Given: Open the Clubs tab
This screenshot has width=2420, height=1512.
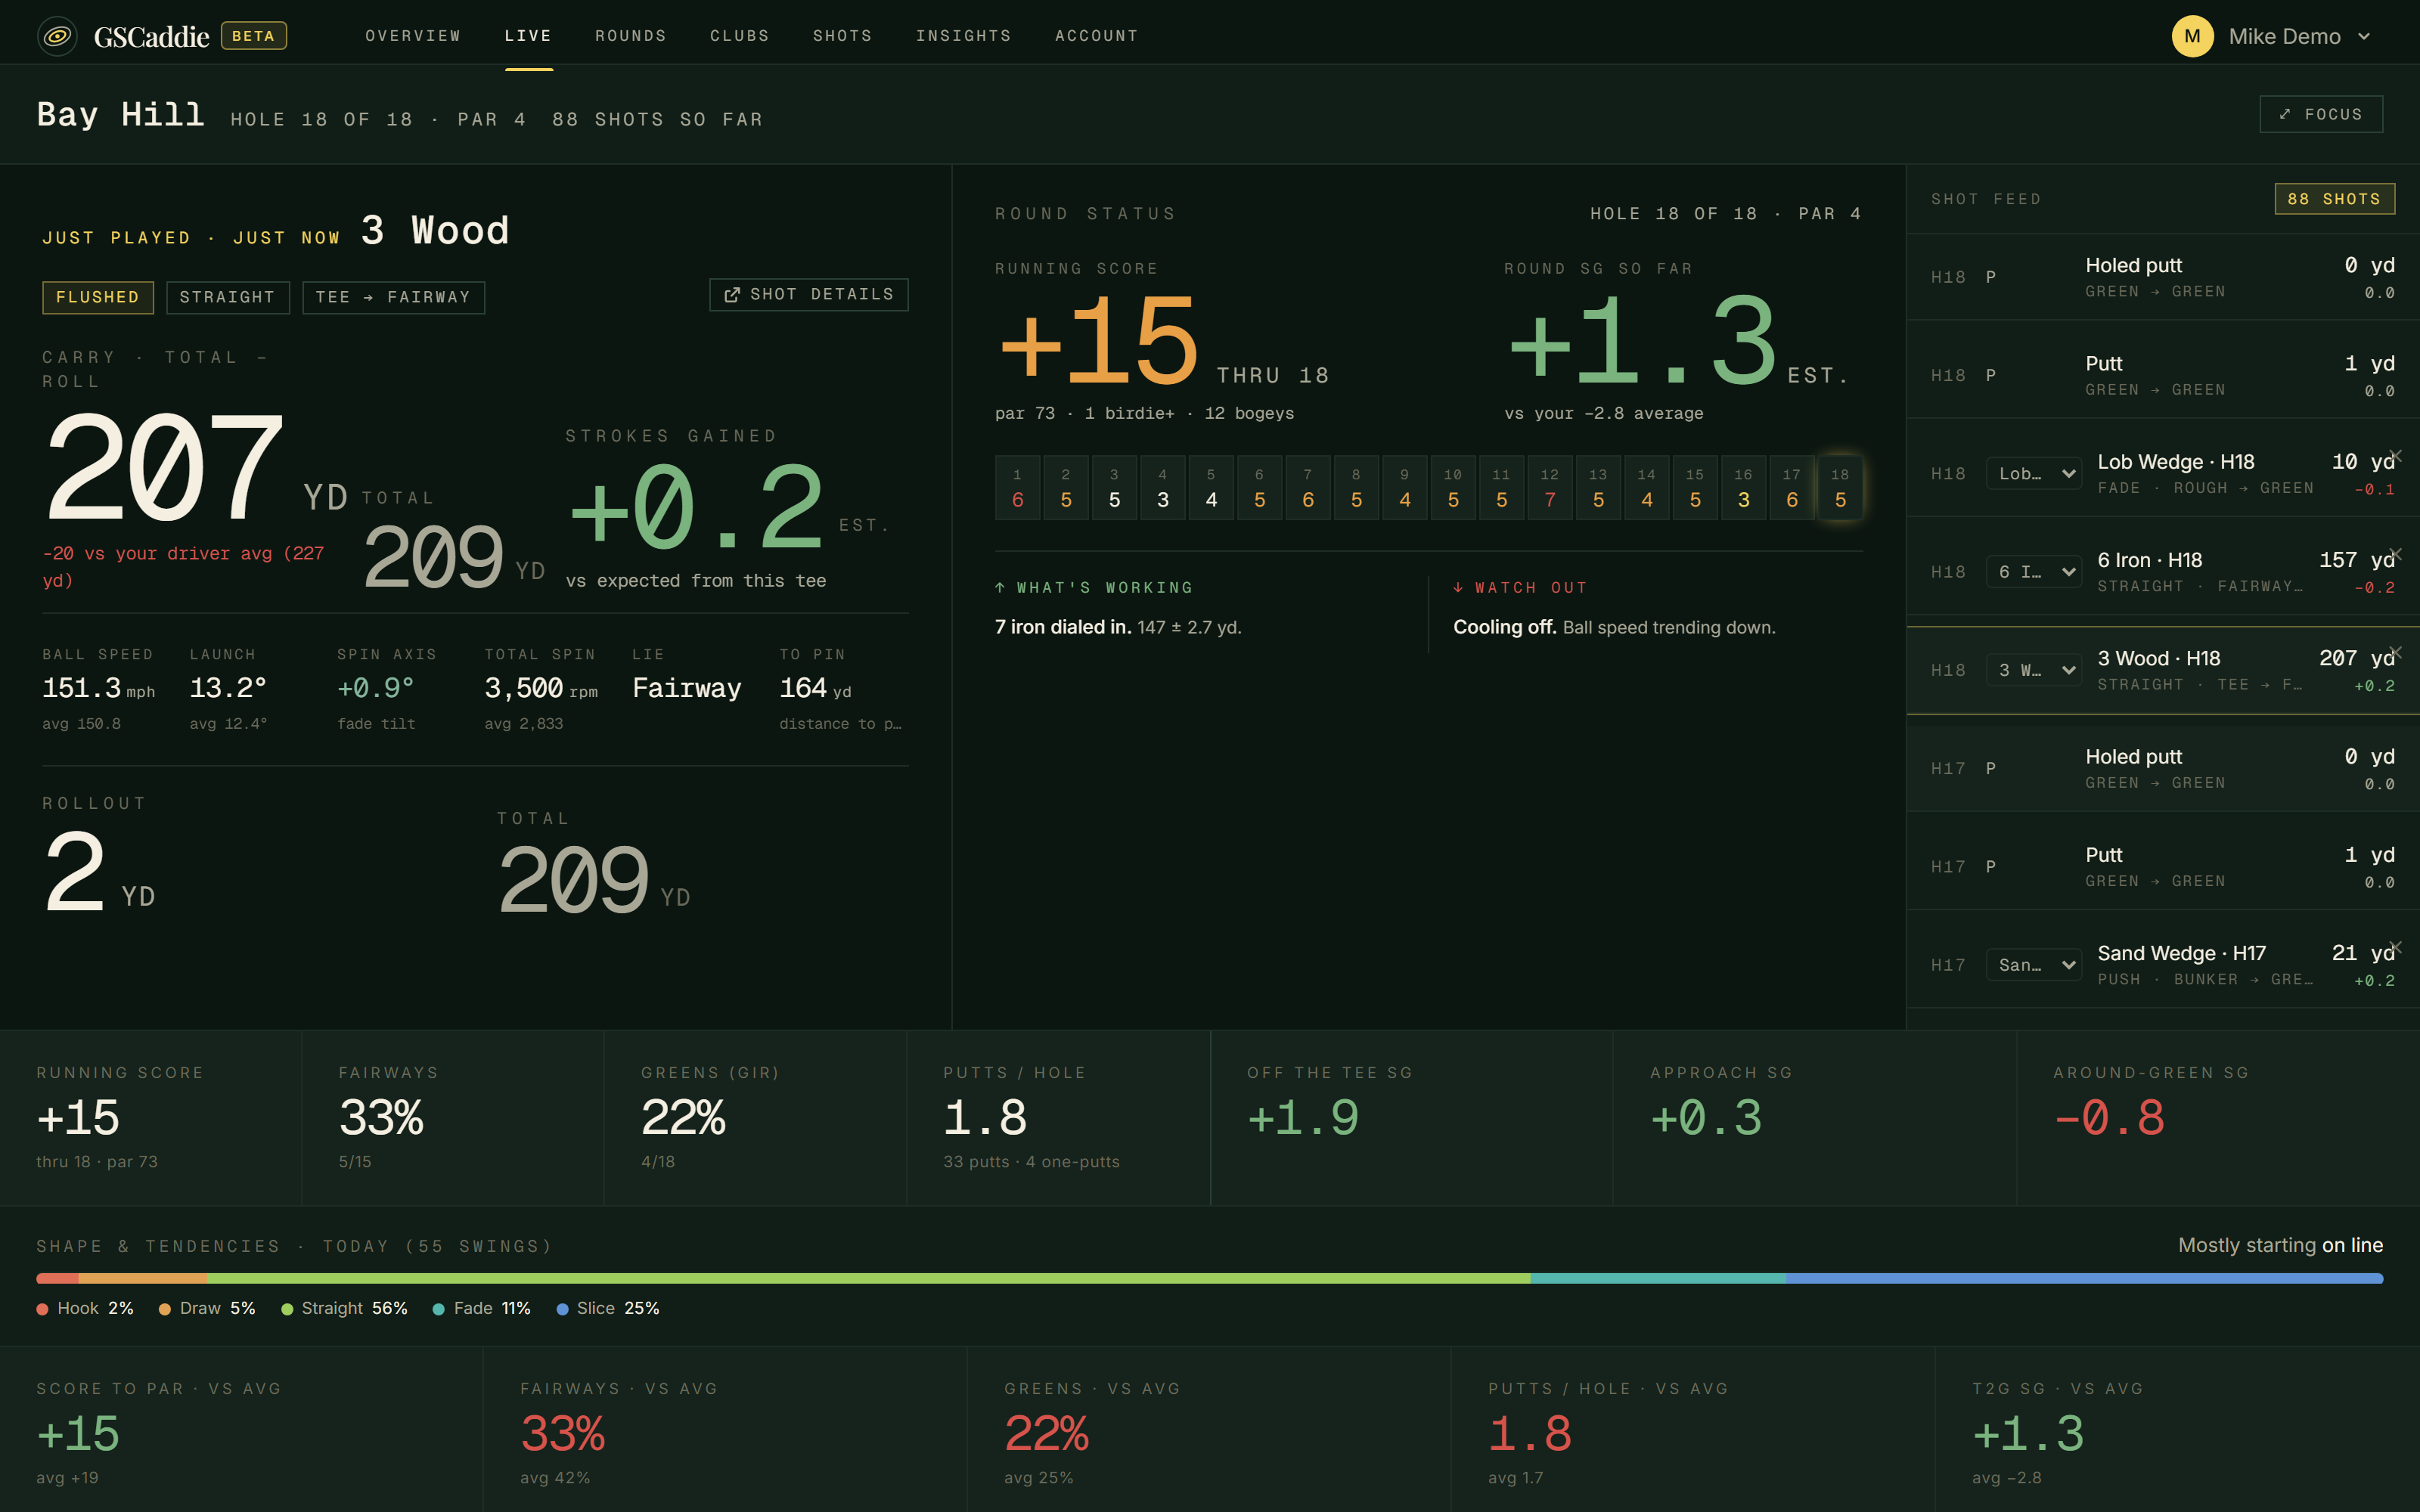Looking at the screenshot, I should [739, 36].
